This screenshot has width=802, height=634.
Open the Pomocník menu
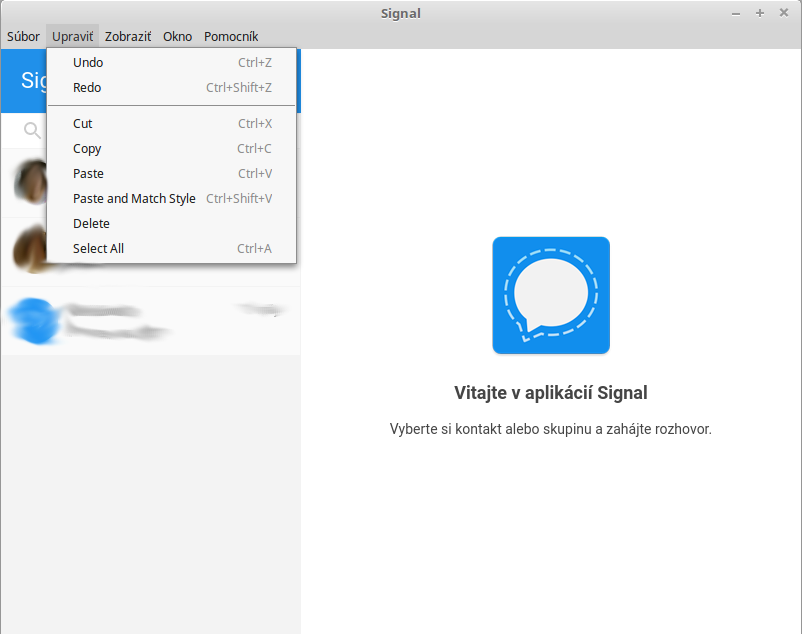click(x=231, y=36)
